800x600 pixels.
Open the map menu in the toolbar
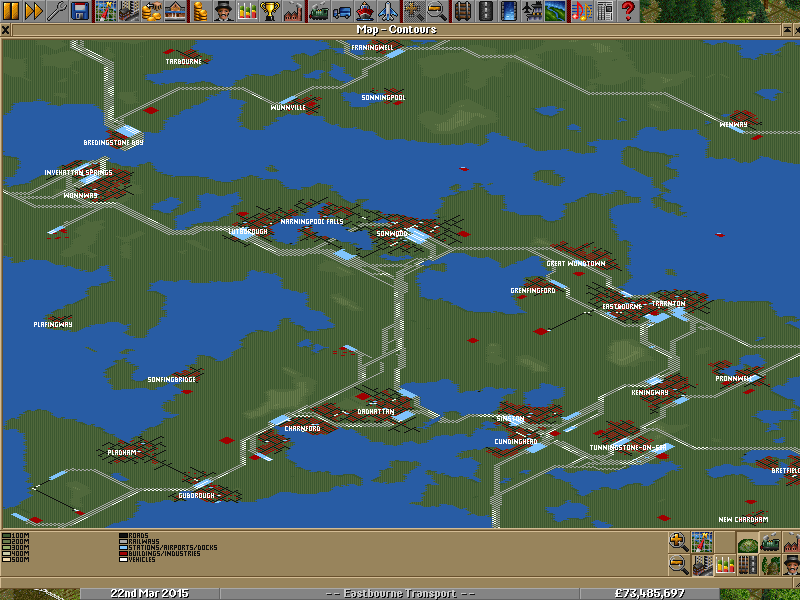(x=106, y=11)
